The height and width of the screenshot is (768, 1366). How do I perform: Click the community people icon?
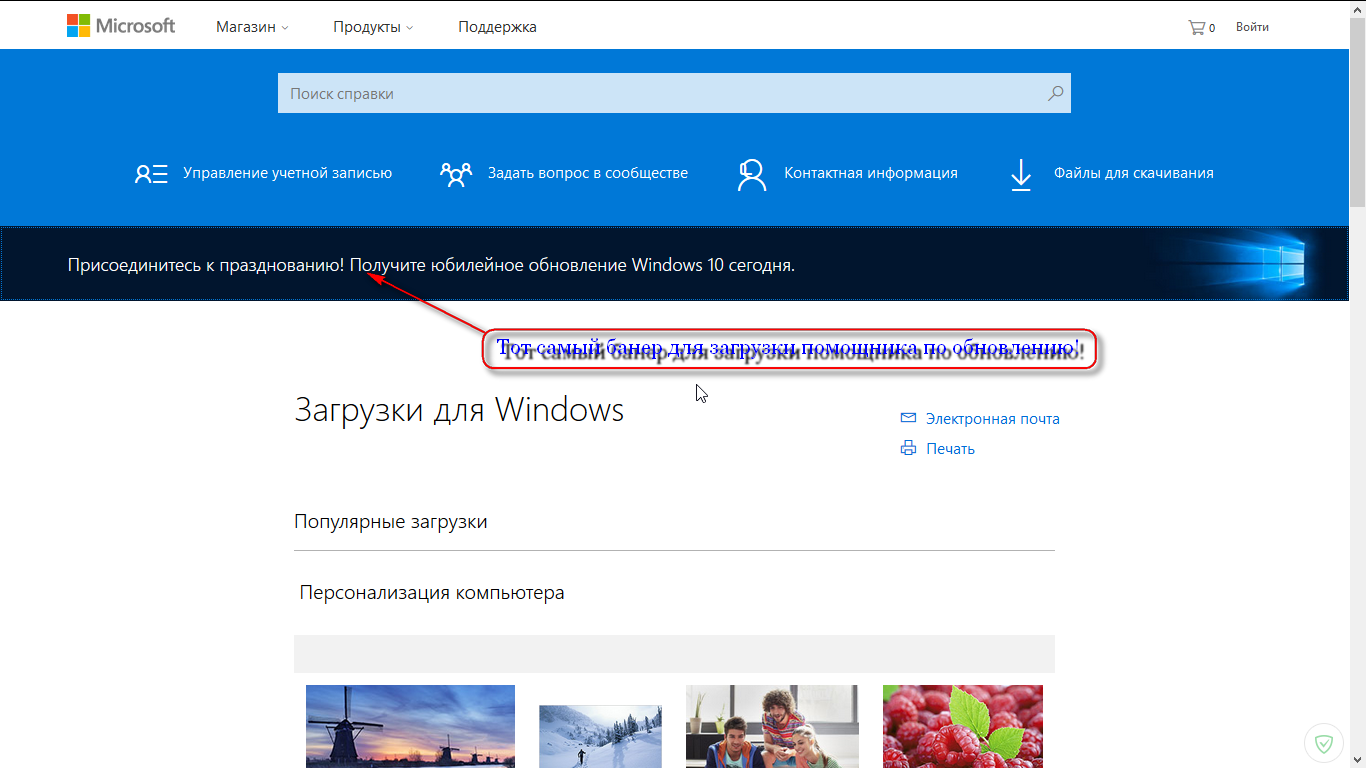pos(456,174)
